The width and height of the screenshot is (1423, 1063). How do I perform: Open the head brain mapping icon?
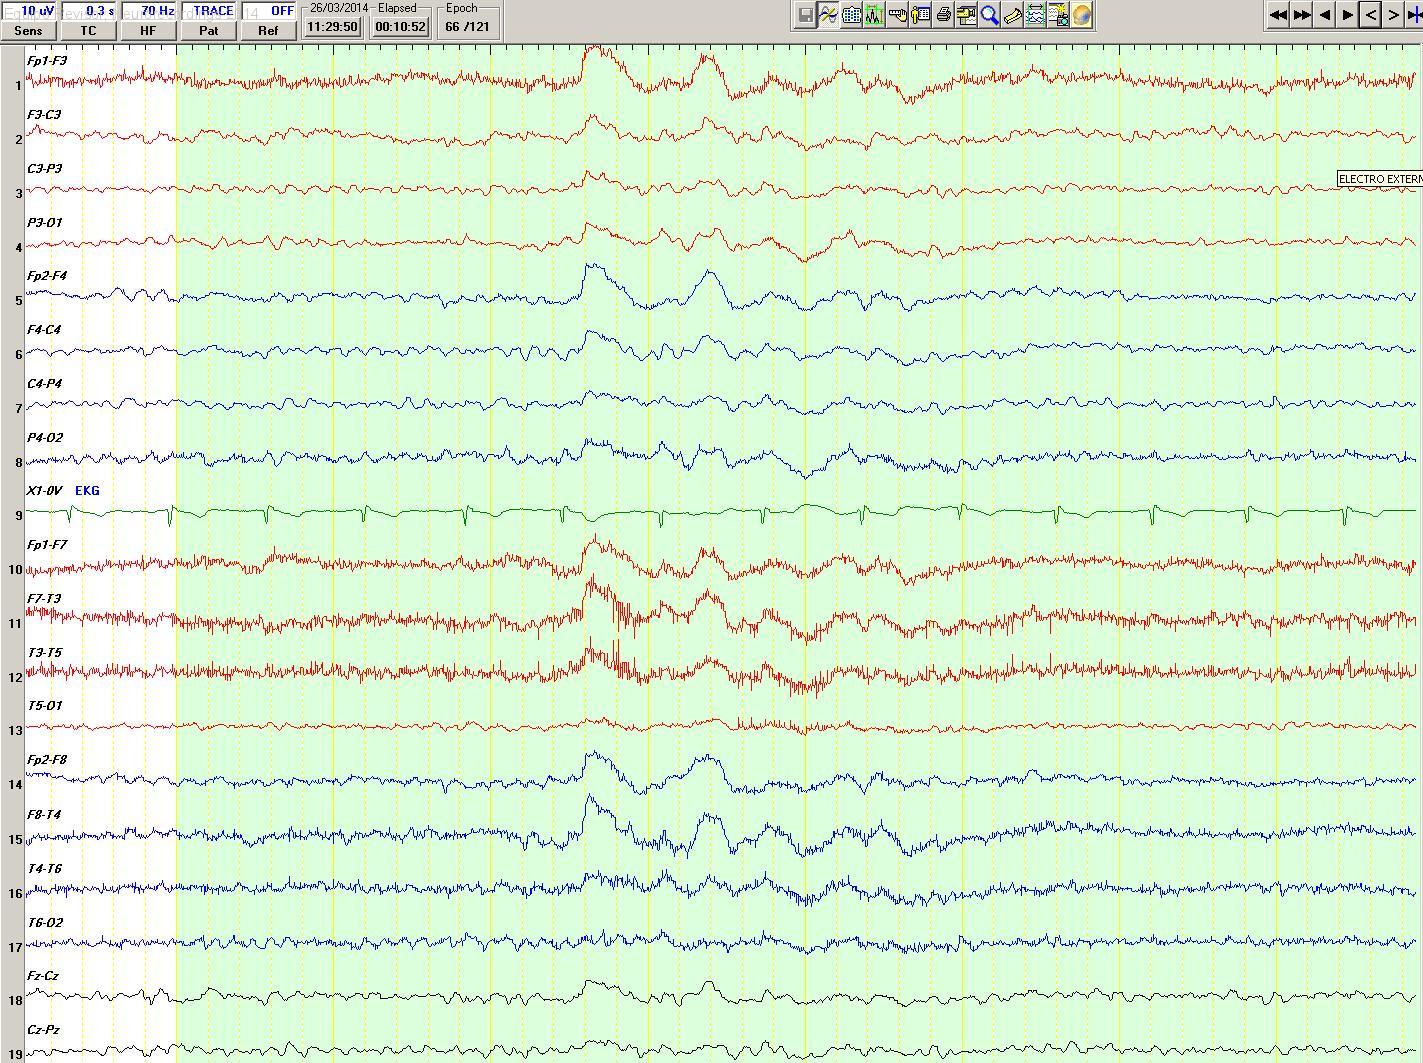tap(1081, 15)
